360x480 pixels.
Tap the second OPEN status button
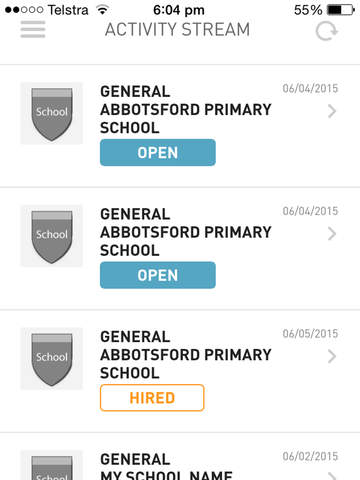158,275
